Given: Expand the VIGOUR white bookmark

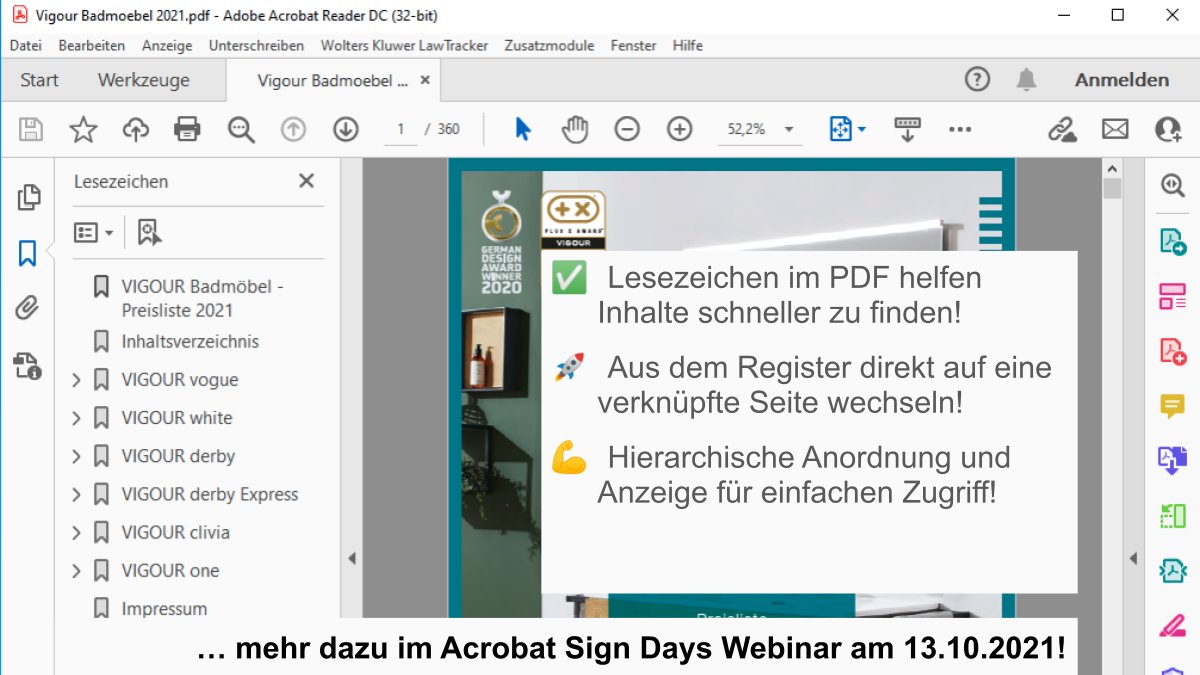Looking at the screenshot, I should click(77, 418).
